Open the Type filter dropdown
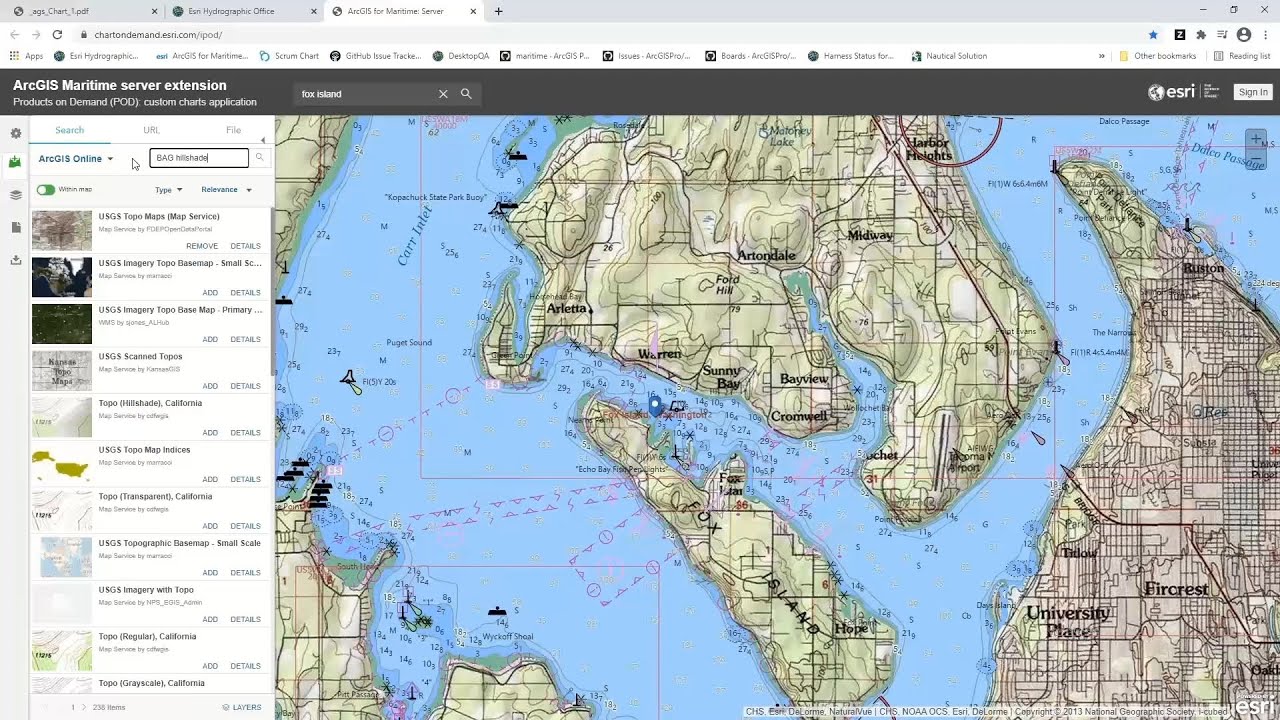 pos(168,190)
